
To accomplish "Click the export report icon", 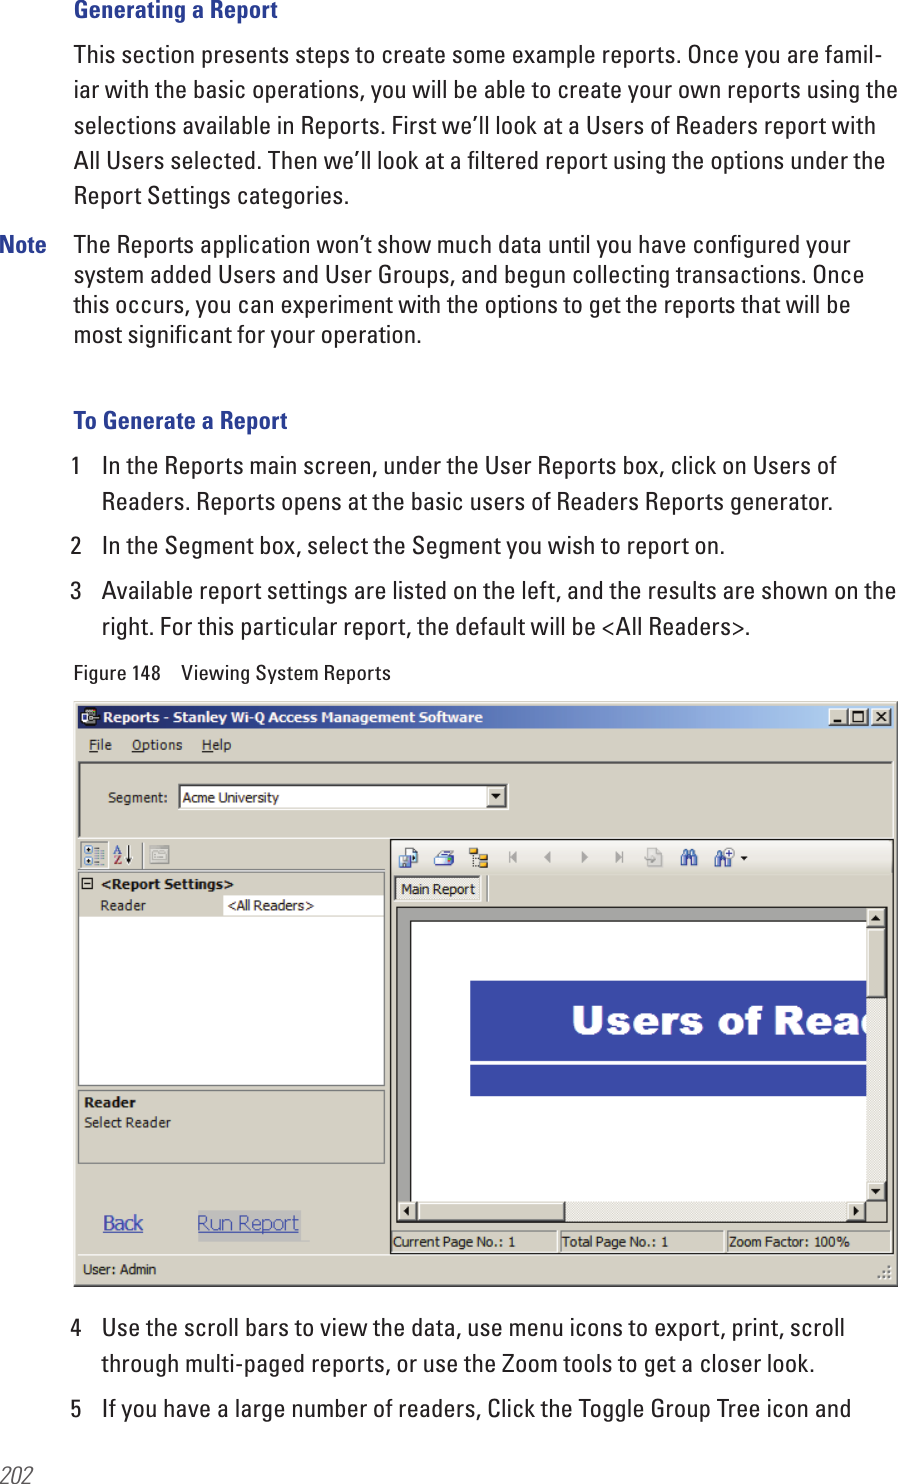I will pos(407,857).
